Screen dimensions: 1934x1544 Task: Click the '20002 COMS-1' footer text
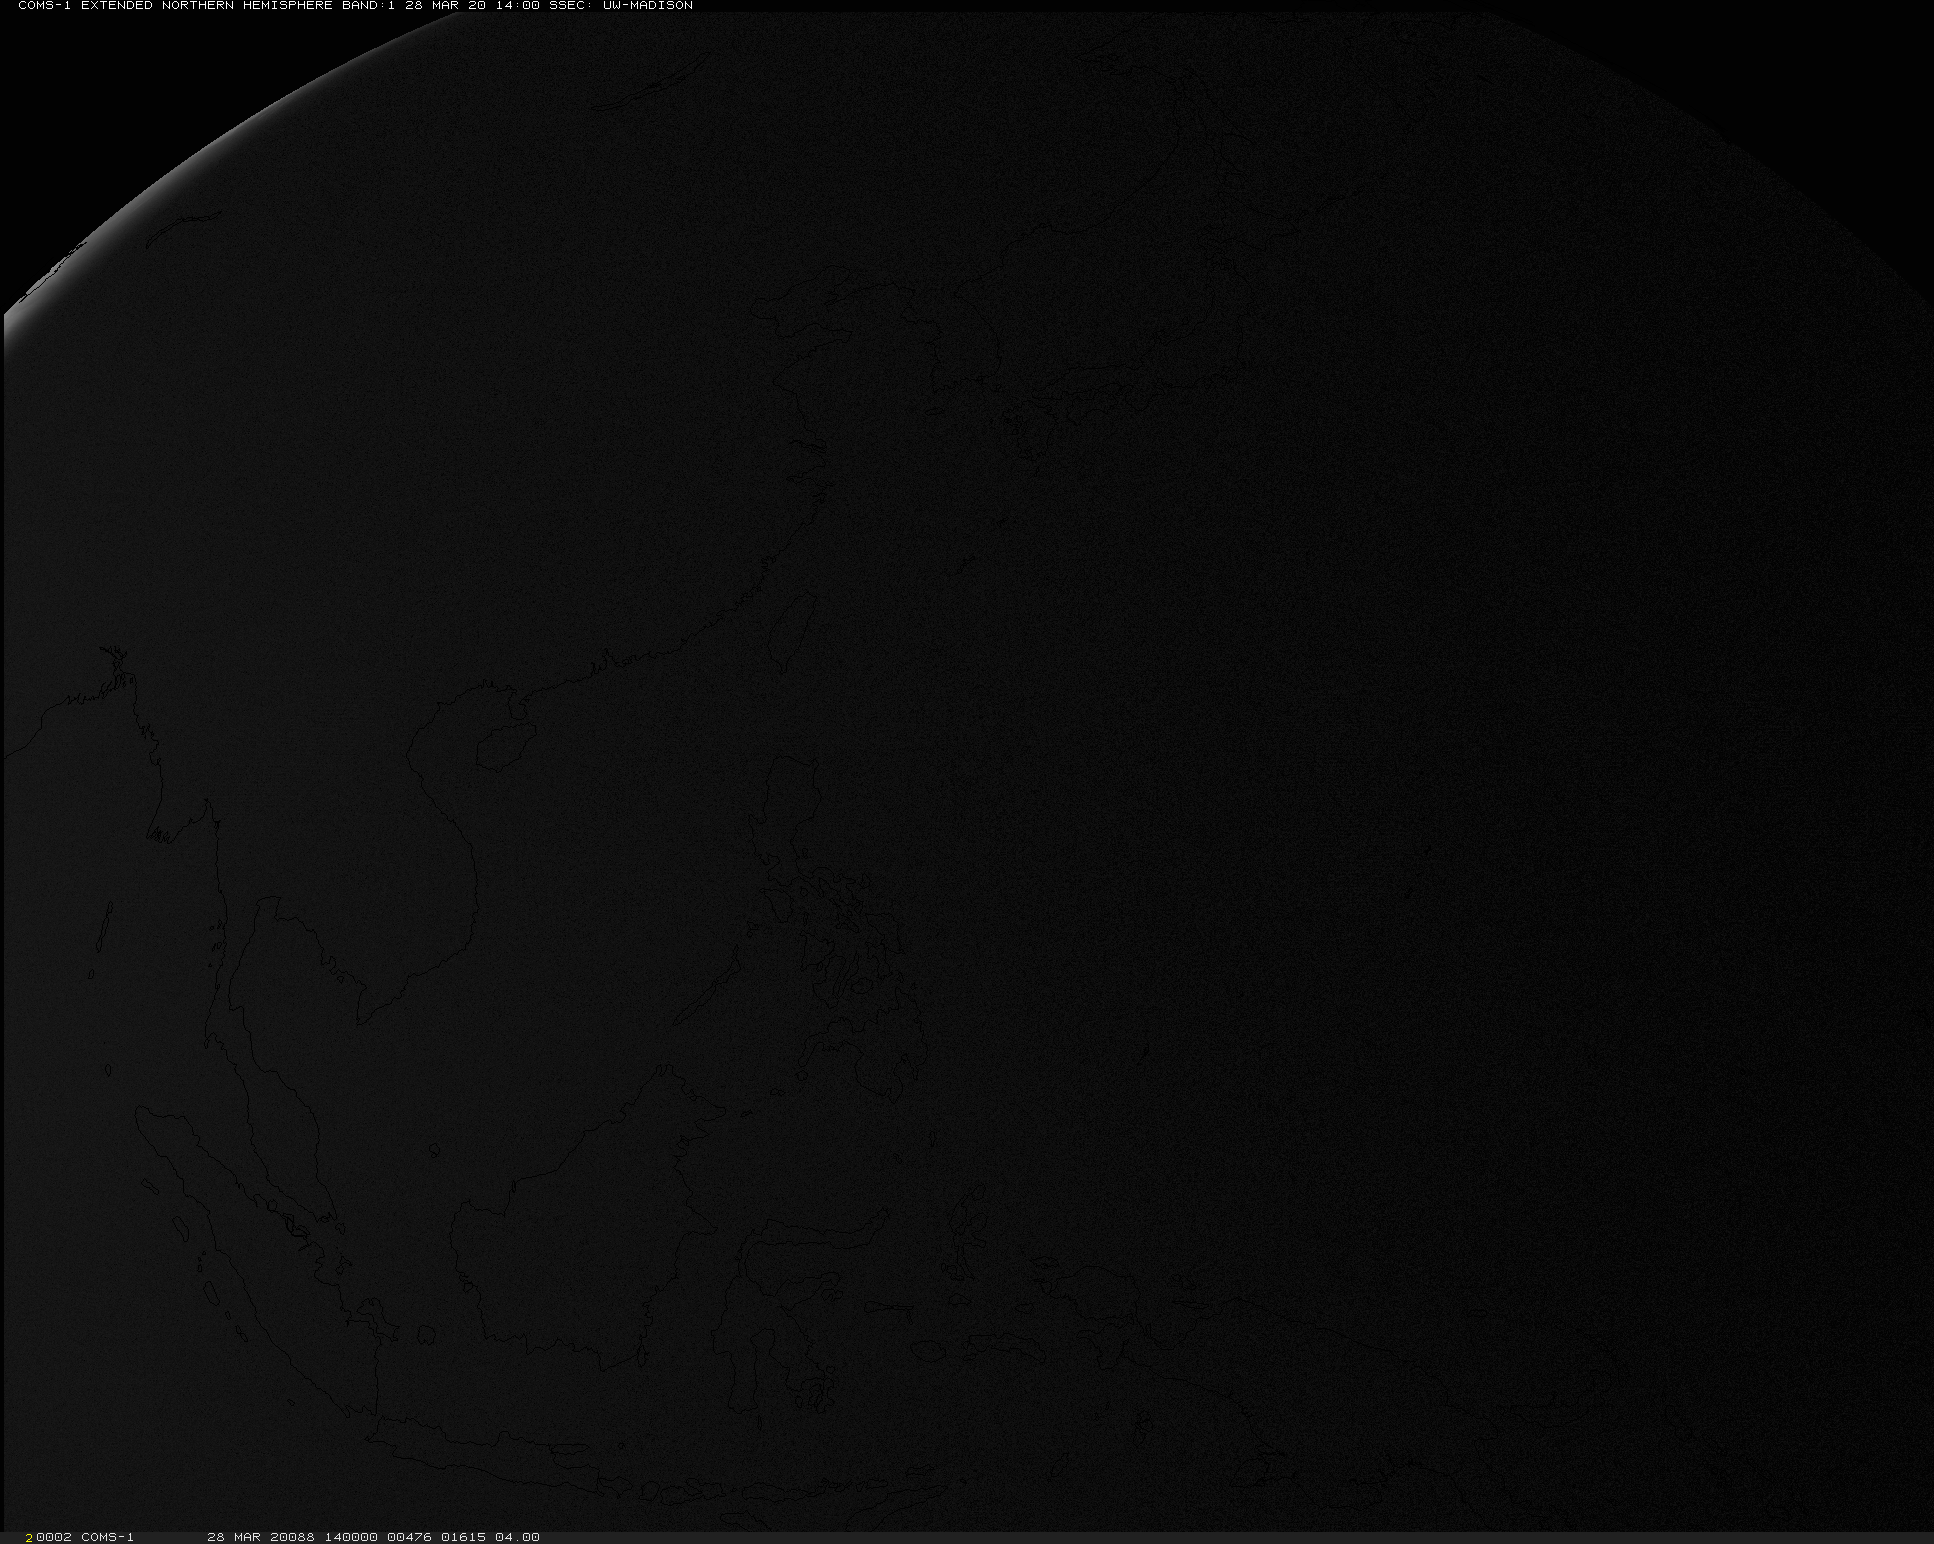pos(80,1537)
